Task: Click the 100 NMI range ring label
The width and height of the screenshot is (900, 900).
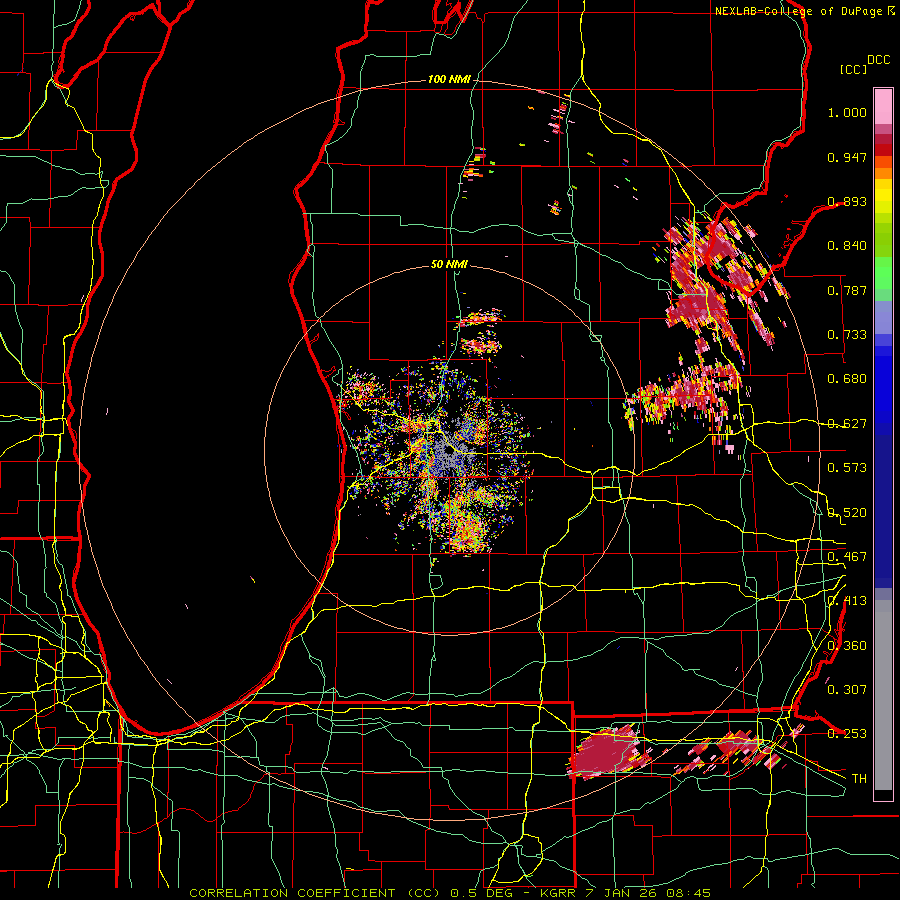Action: point(449,79)
